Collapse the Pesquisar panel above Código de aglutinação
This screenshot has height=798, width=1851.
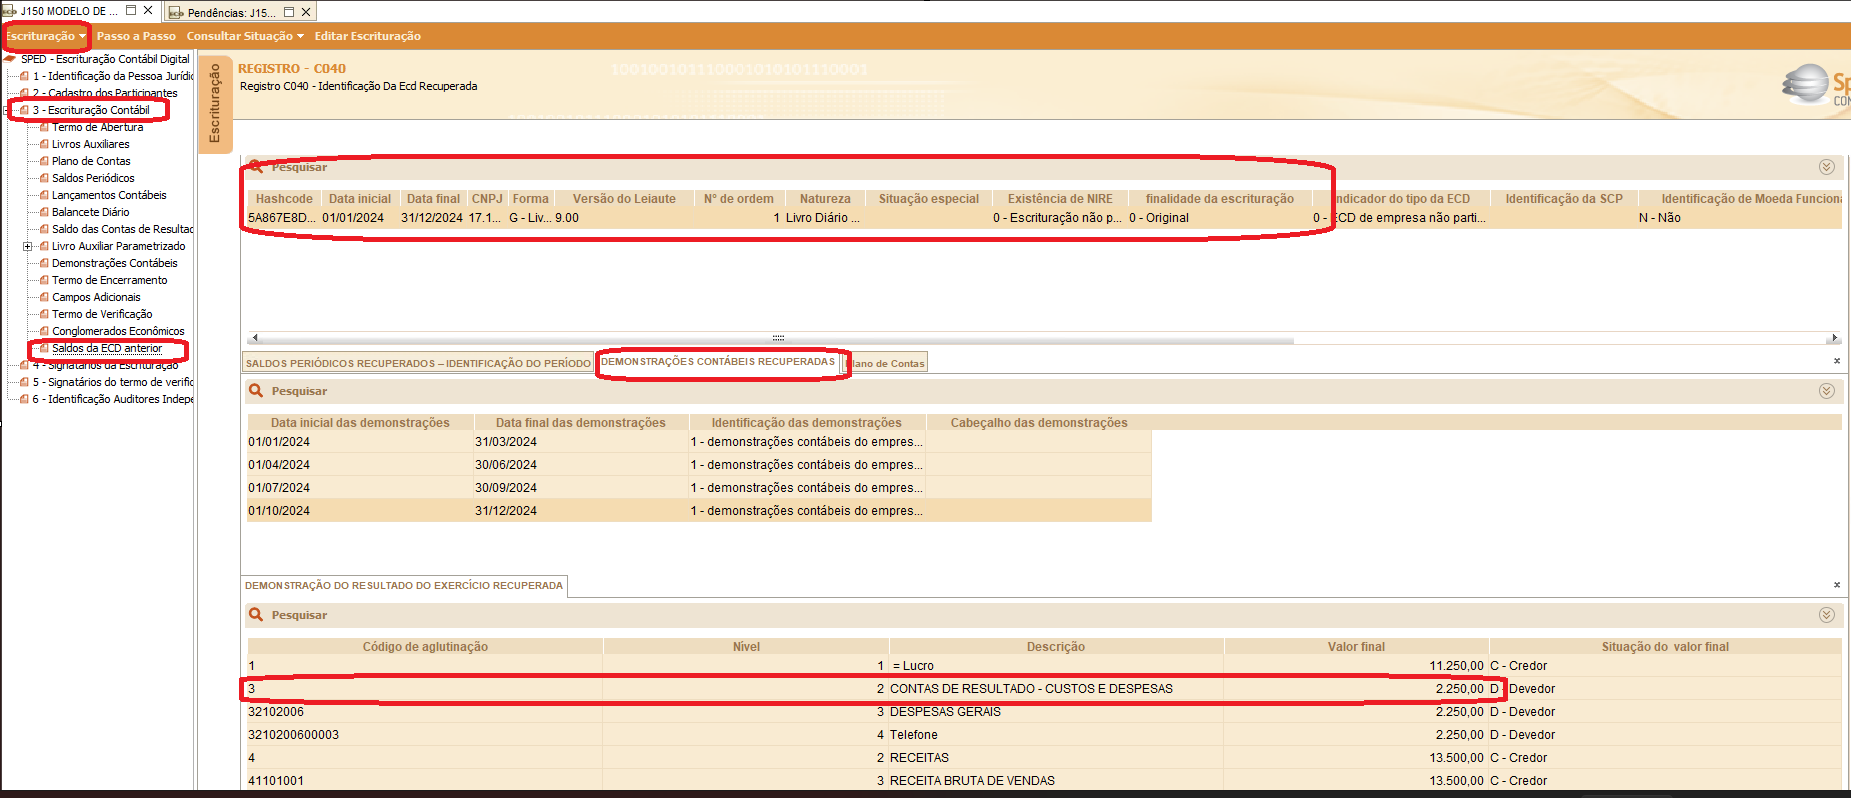pyautogui.click(x=1827, y=615)
